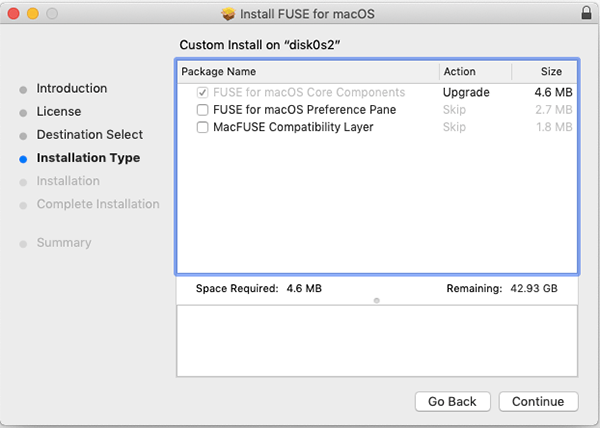Viewport: 600px width, 428px height.
Task: Enable MacFUSE Compatibility Layer checkbox
Action: [202, 127]
